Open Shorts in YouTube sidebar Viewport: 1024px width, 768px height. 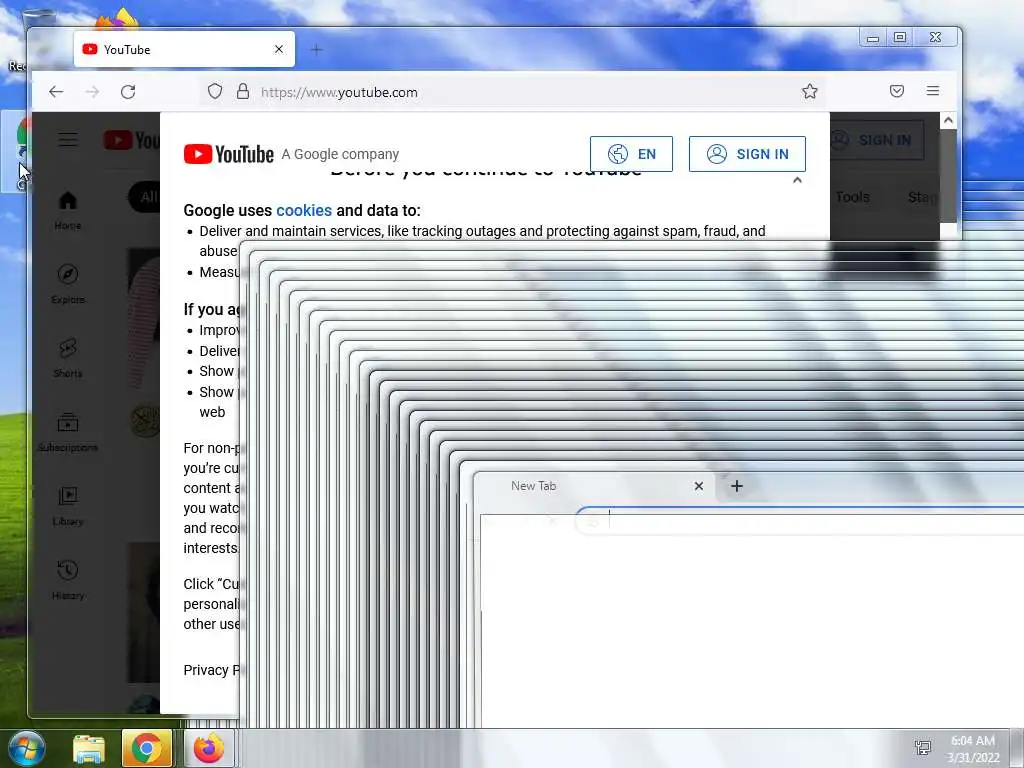(x=68, y=358)
